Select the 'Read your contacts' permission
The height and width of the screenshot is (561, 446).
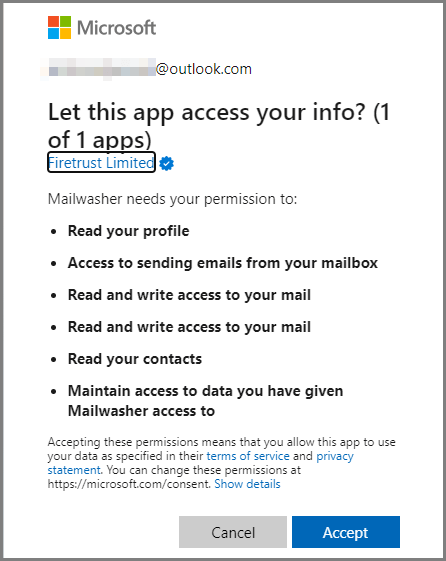(135, 359)
